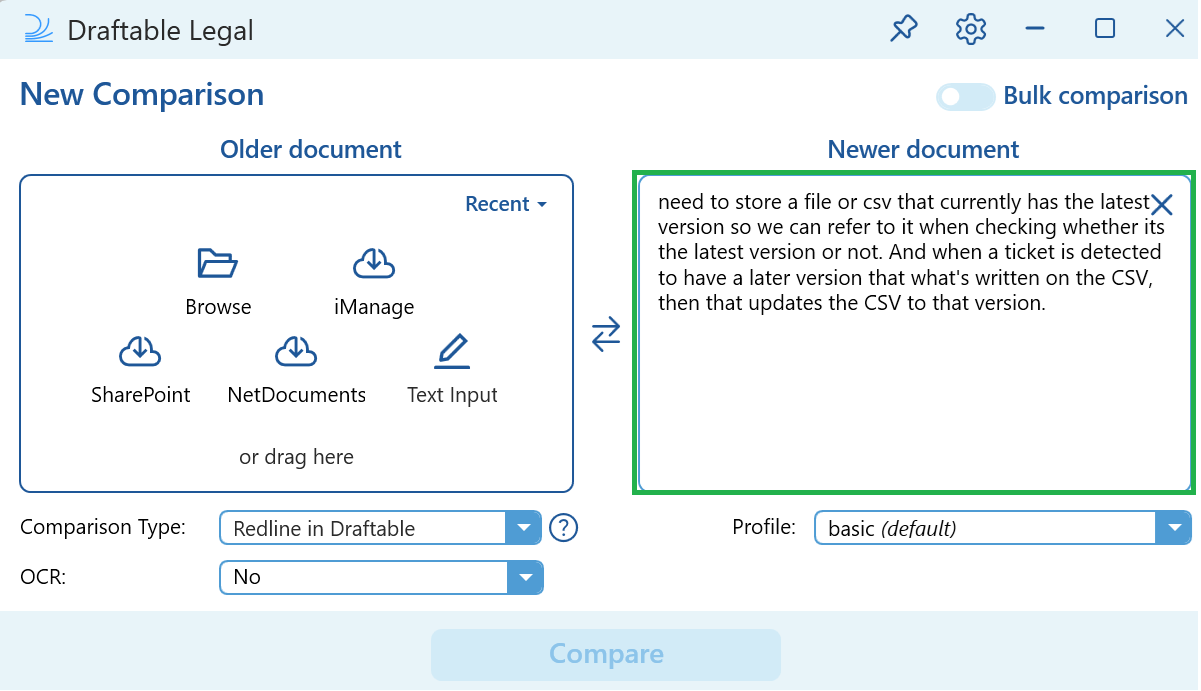Click the New Comparison heading
This screenshot has height=691, width=1201.
(141, 93)
